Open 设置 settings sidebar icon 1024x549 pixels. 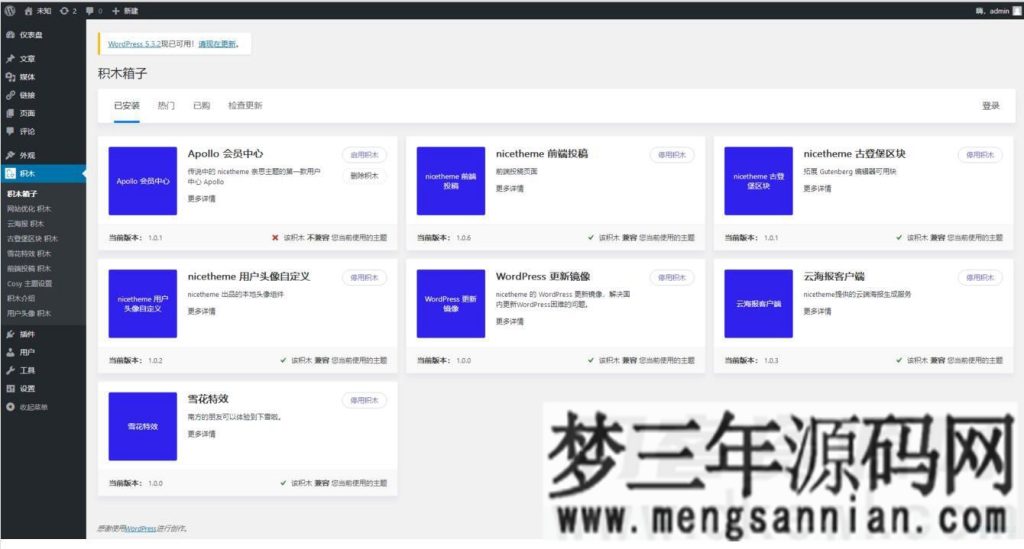(x=10, y=388)
